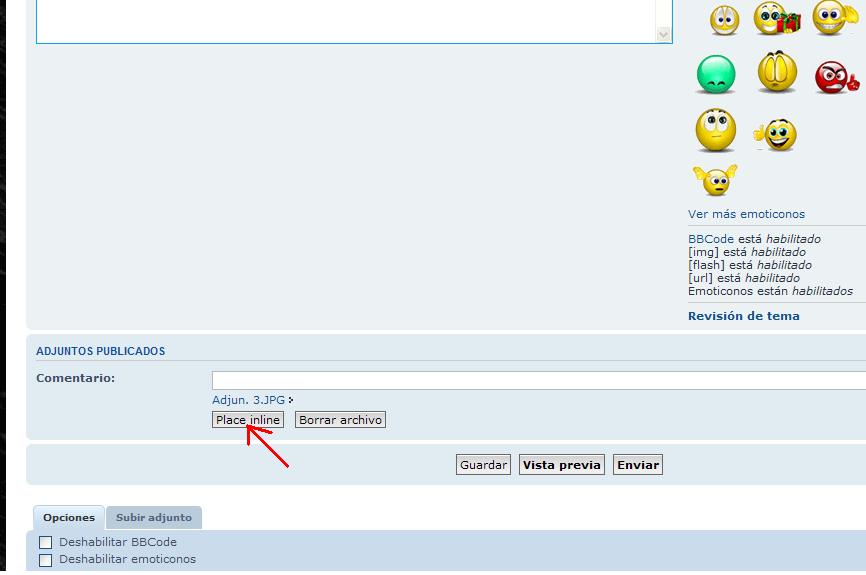Insert the angry red emoticon
This screenshot has height=575, width=866.
click(835, 76)
